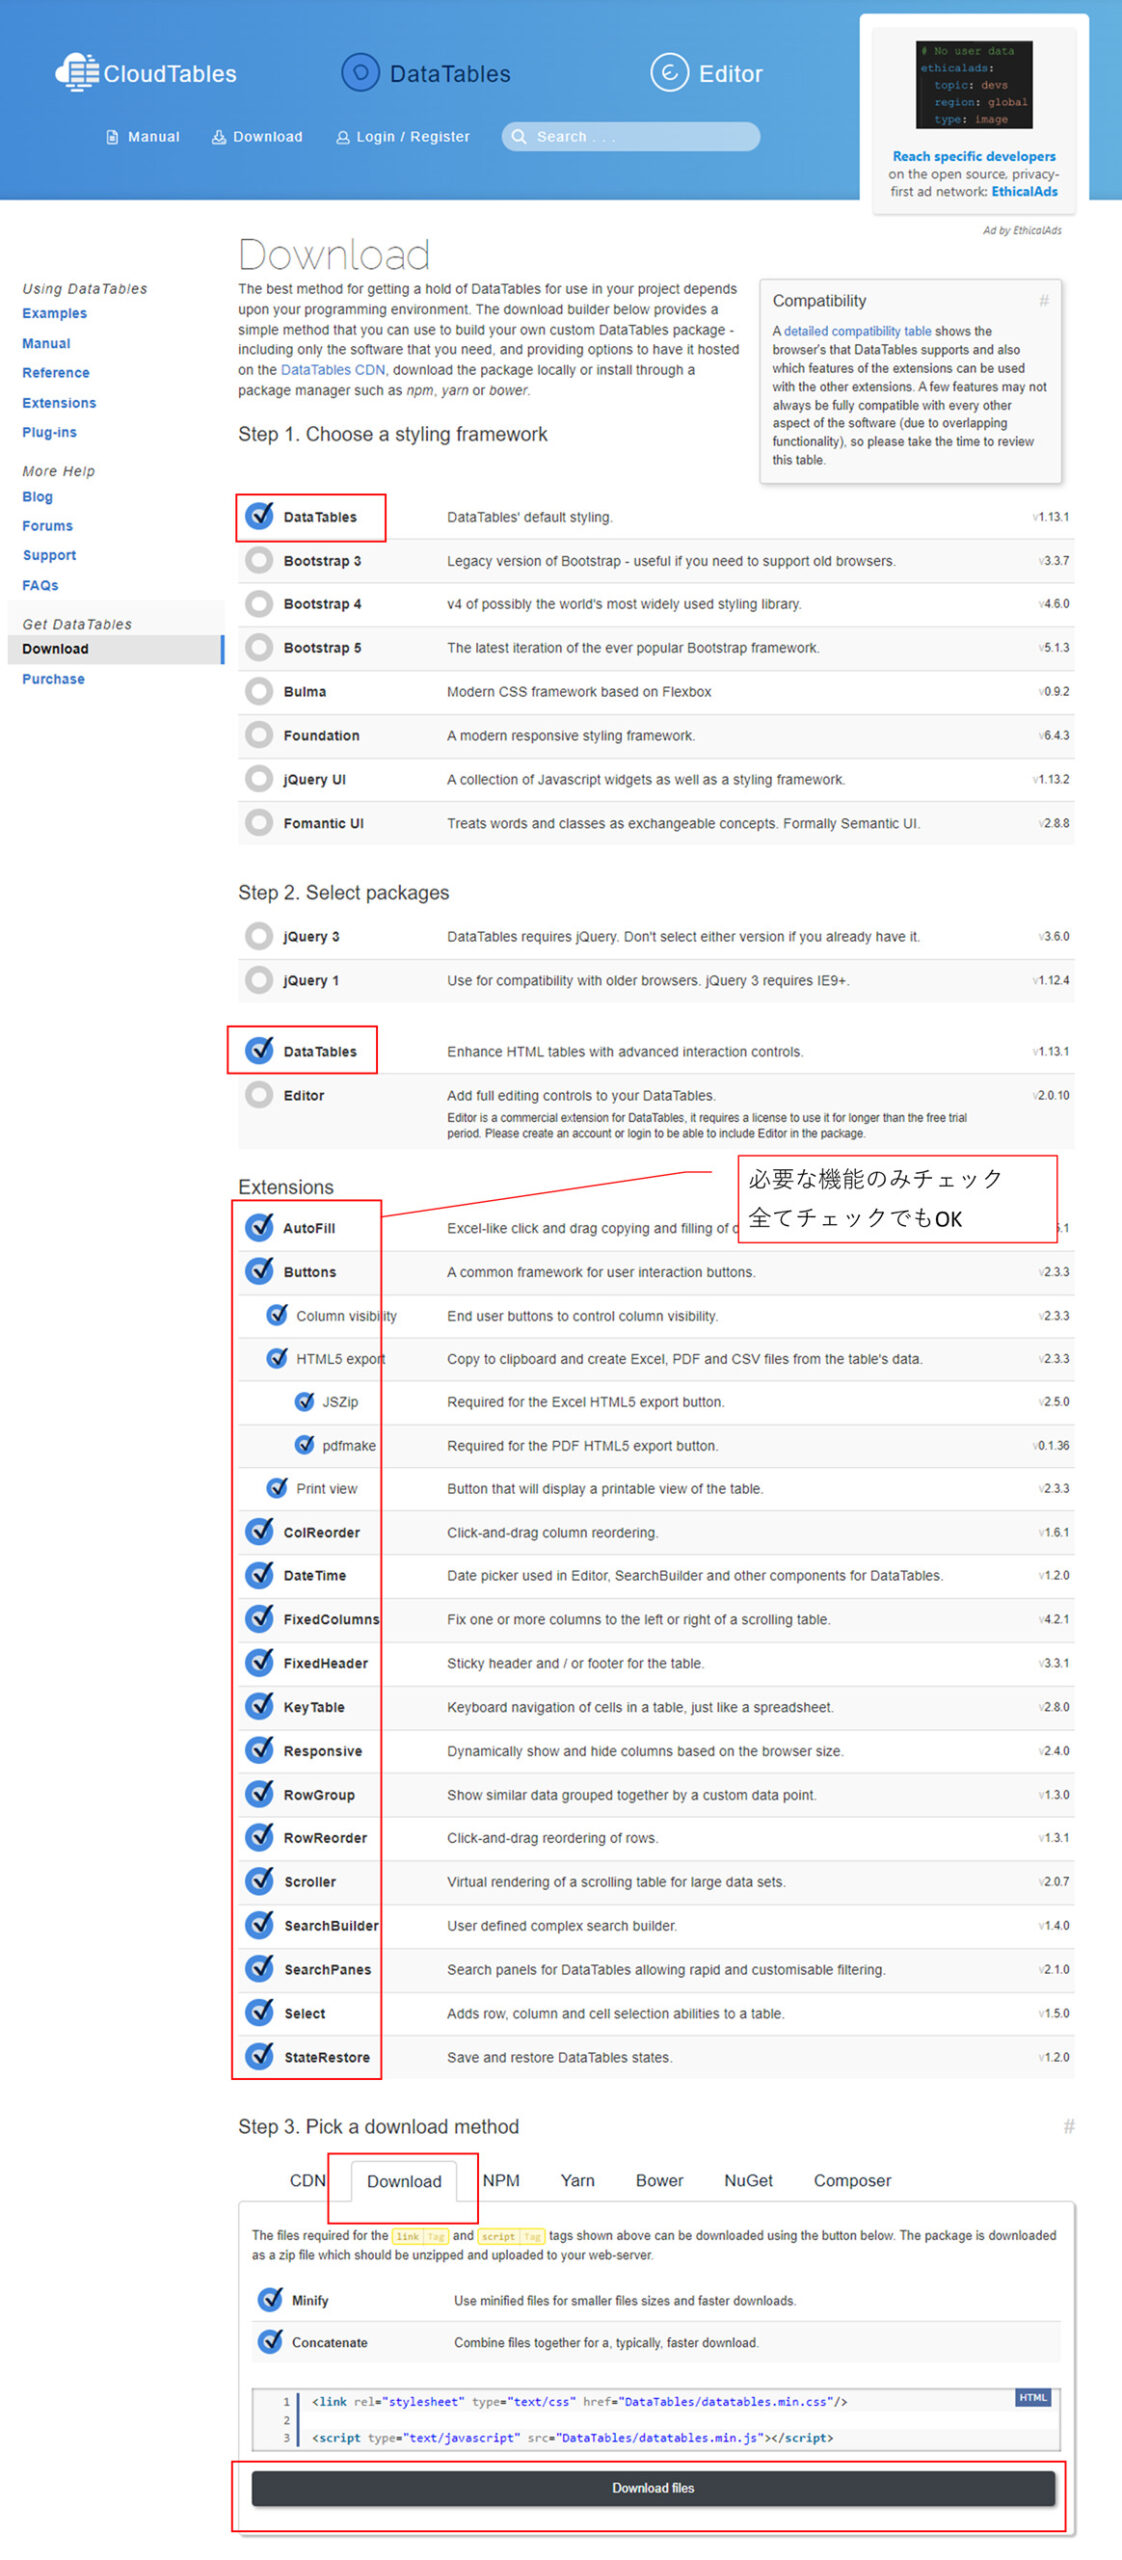Image resolution: width=1122 pixels, height=2560 pixels.
Task: Follow the Reach specific developers ad link
Action: (974, 156)
